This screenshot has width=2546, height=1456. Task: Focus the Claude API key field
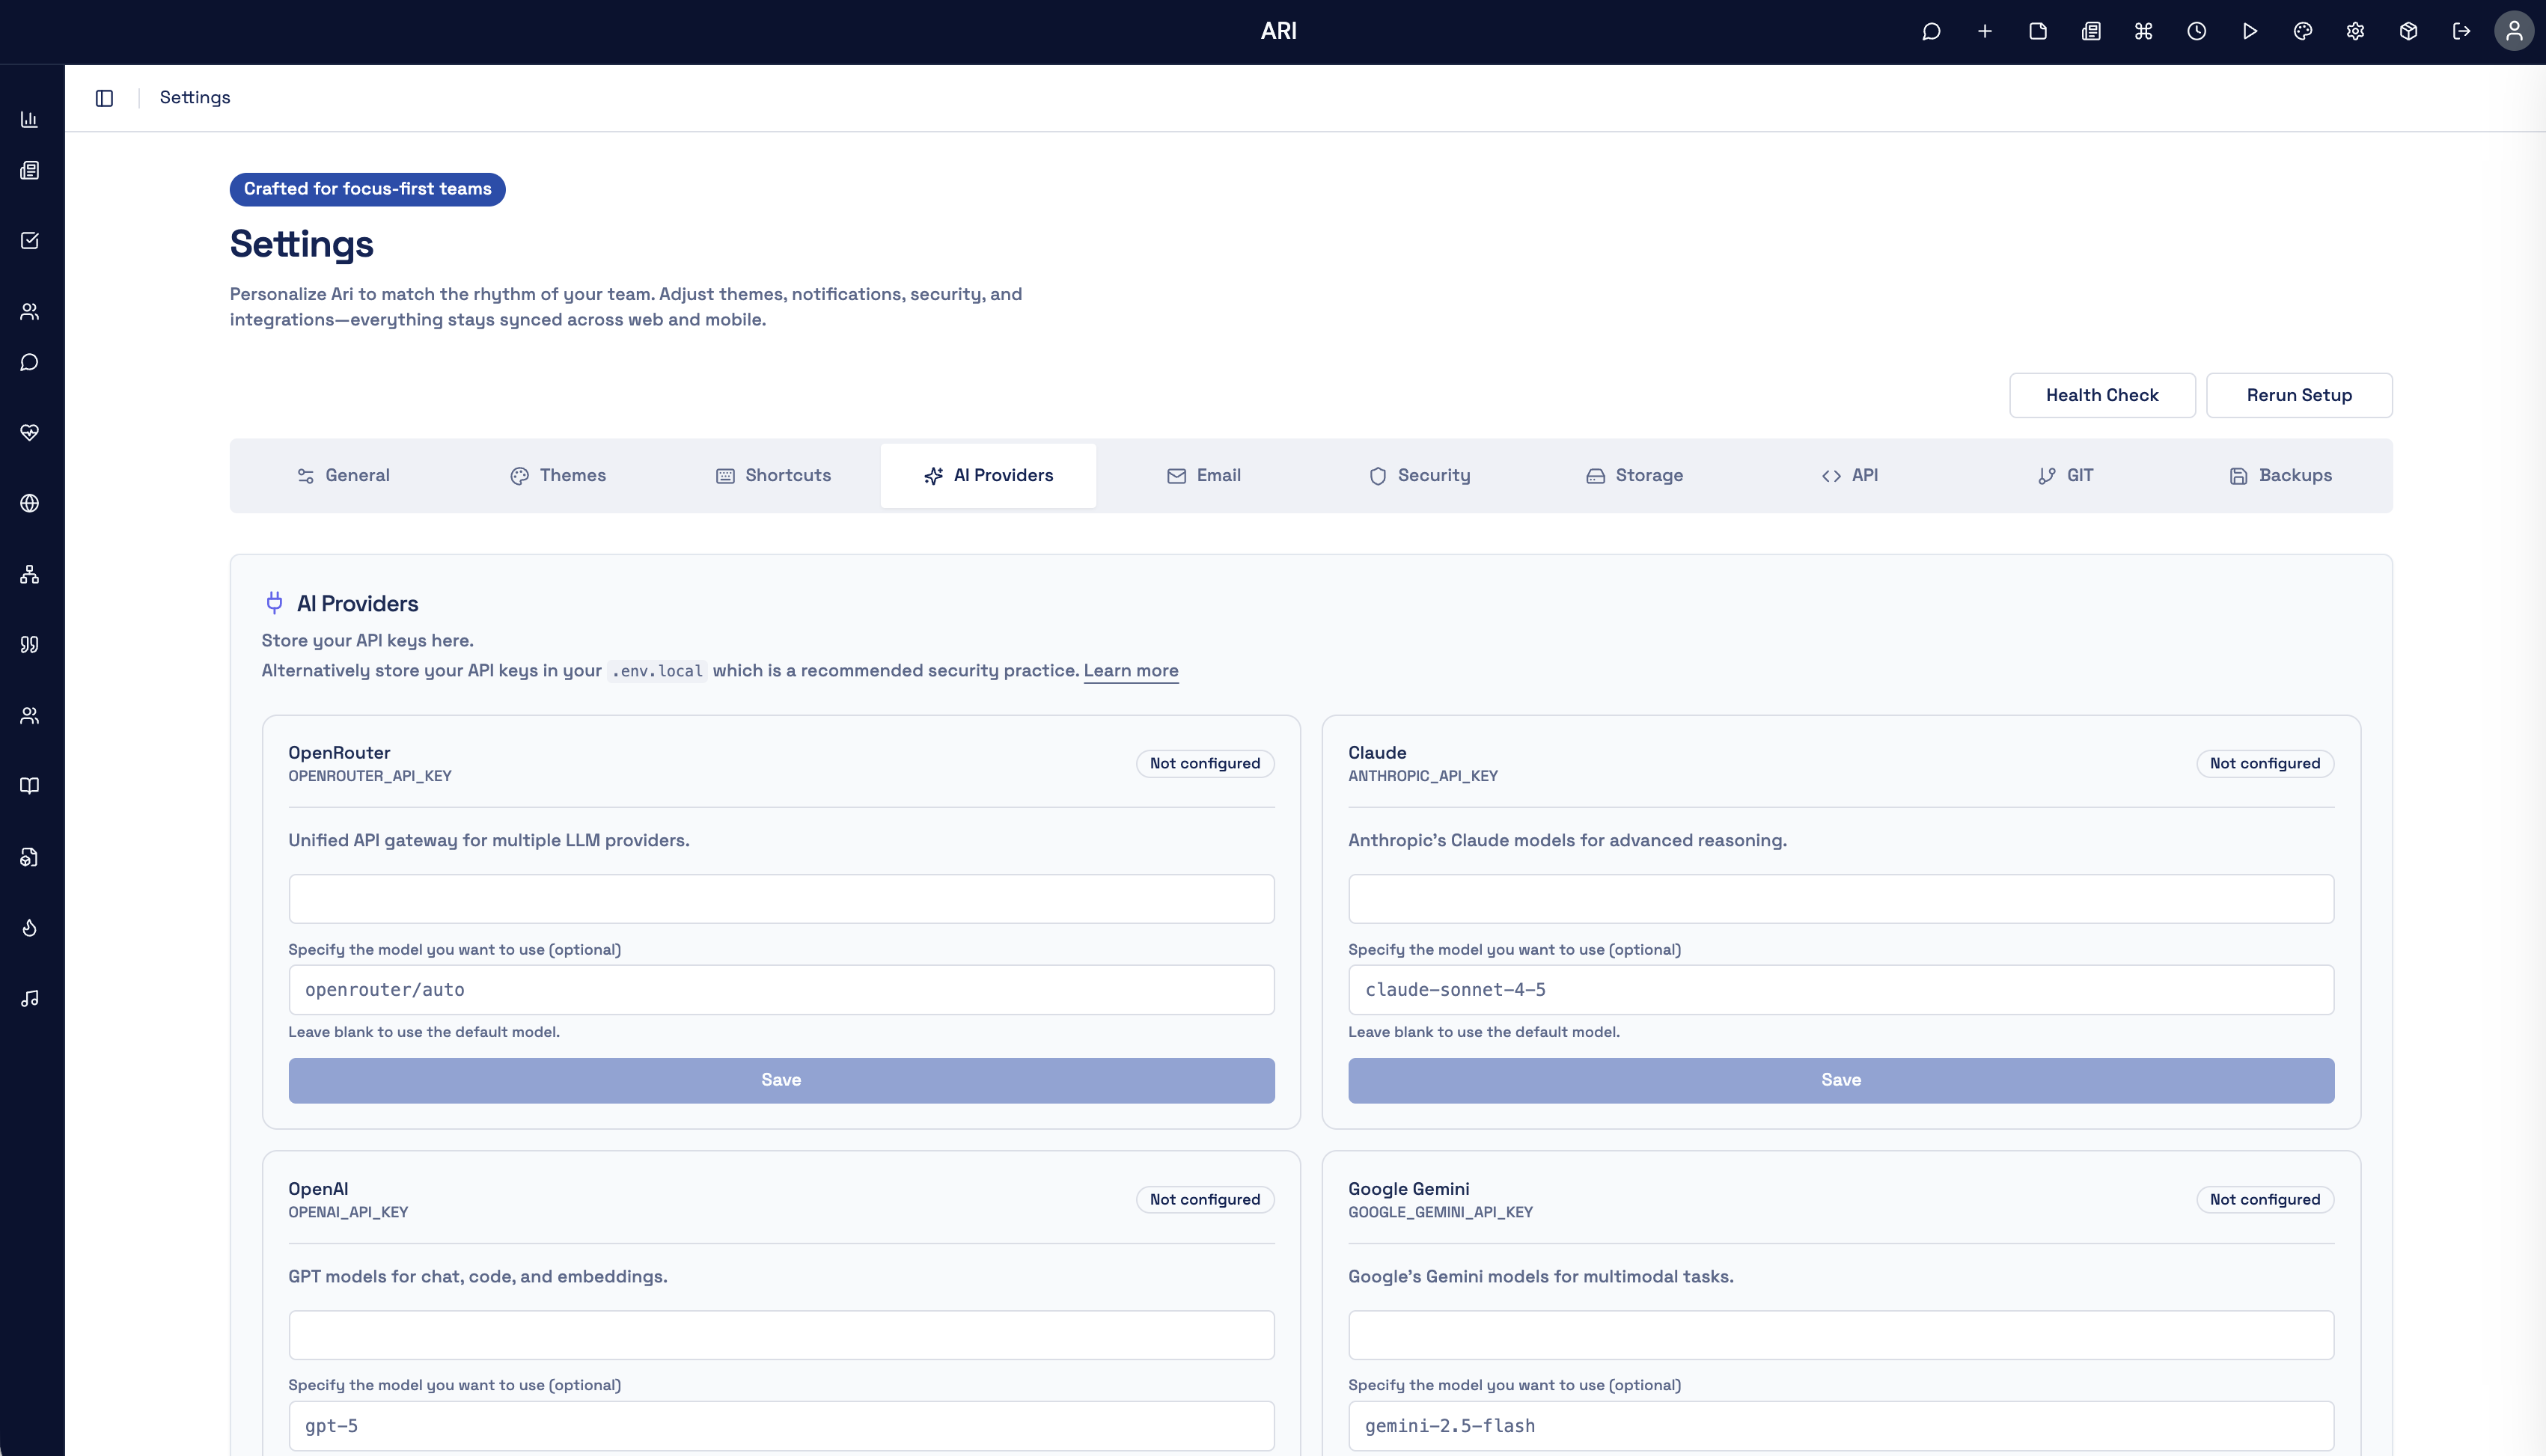point(1841,899)
